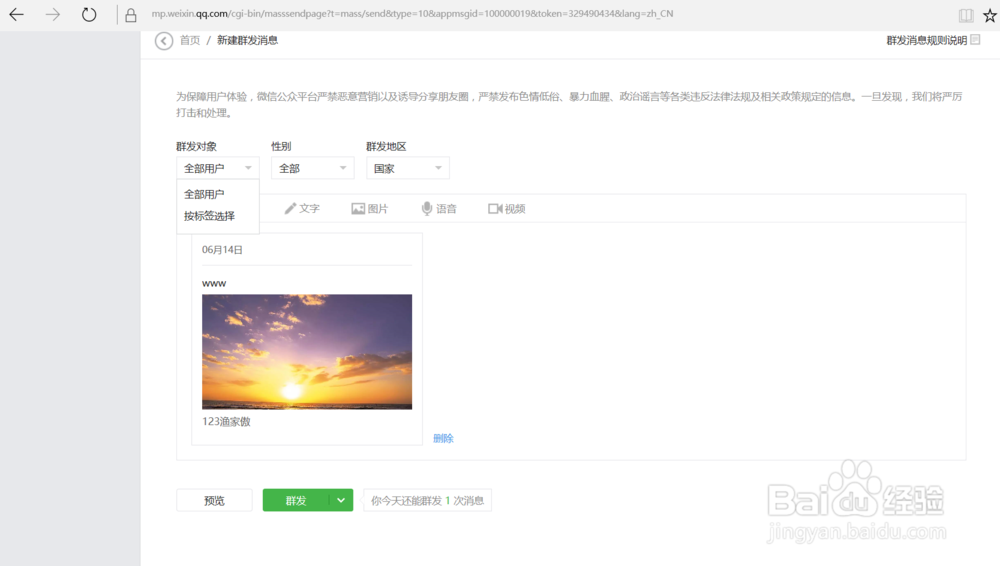1000x566 pixels.
Task: Click the address bar URL
Action: tap(412, 13)
